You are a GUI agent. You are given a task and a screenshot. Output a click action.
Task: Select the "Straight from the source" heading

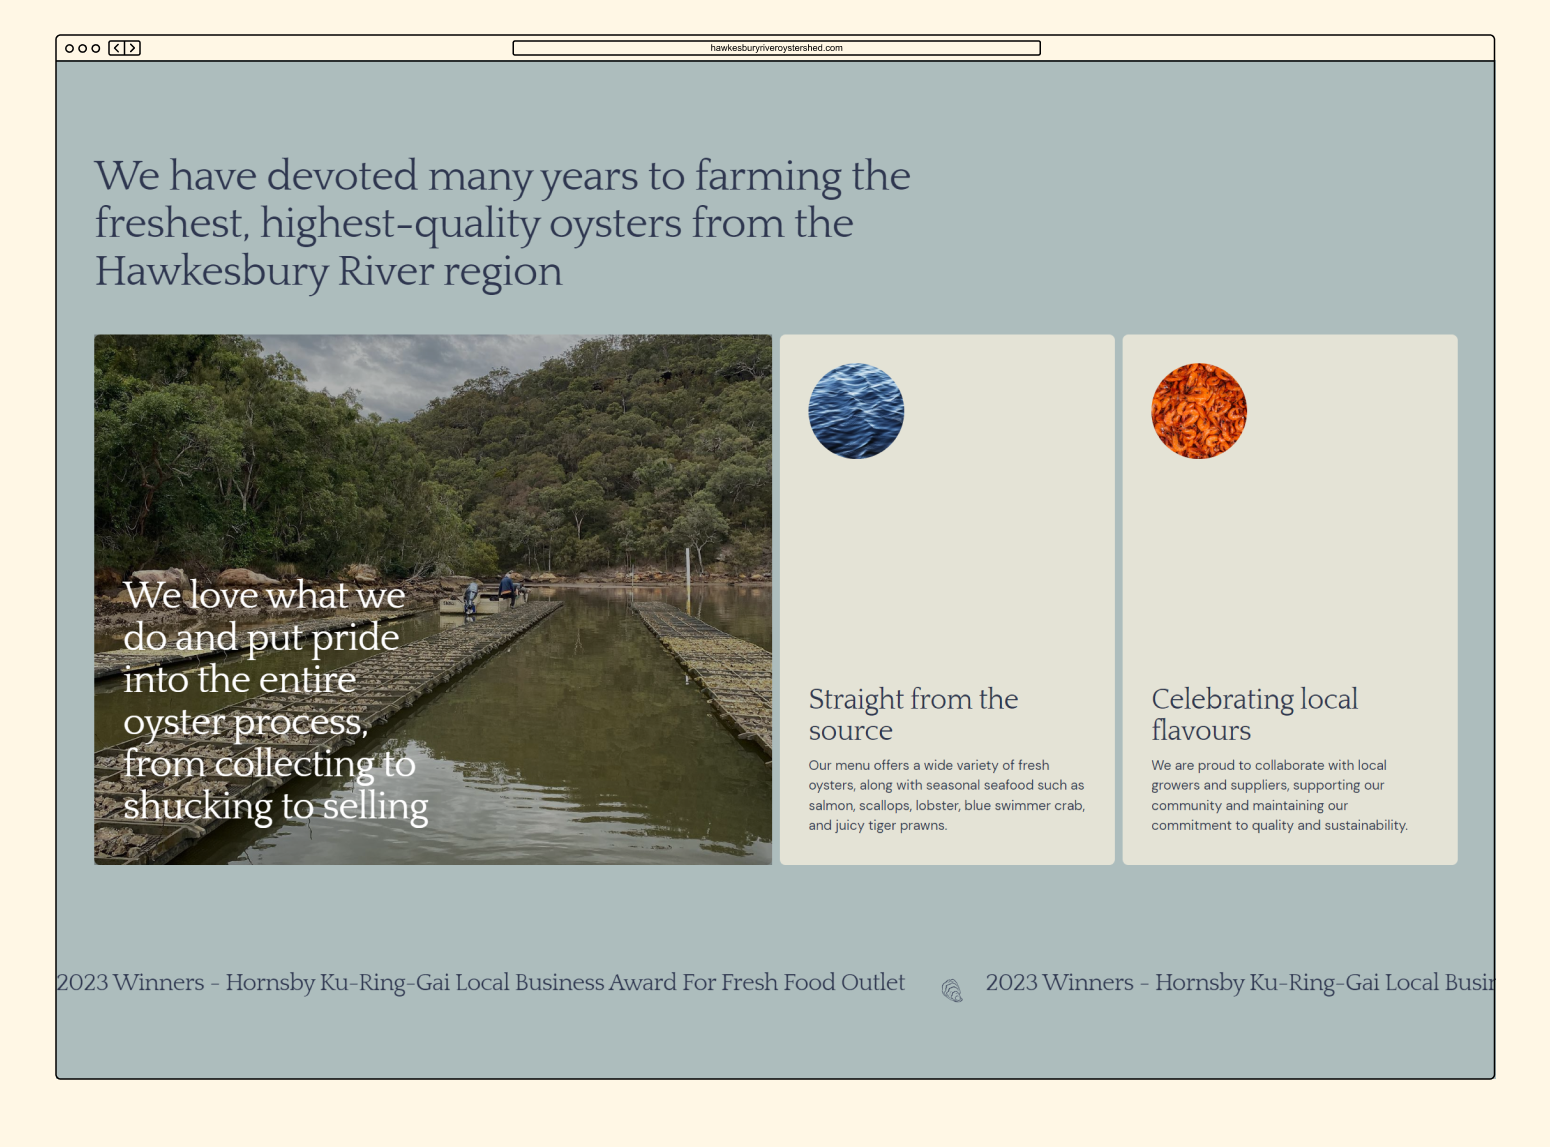coord(913,714)
